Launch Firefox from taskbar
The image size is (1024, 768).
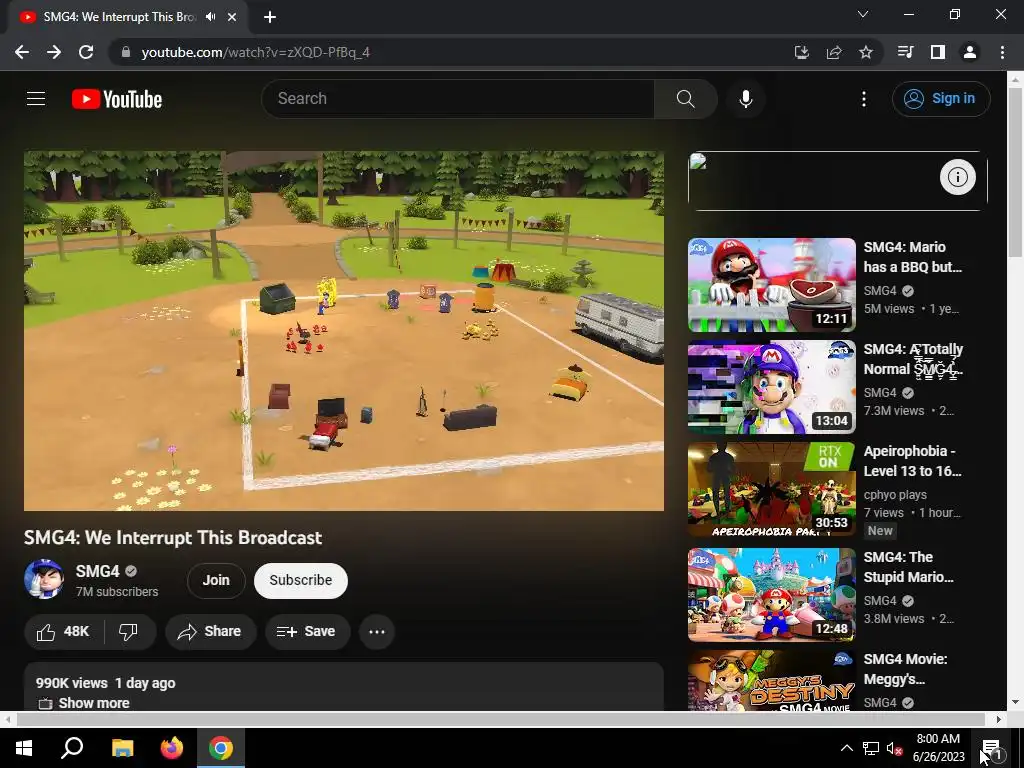pos(172,748)
